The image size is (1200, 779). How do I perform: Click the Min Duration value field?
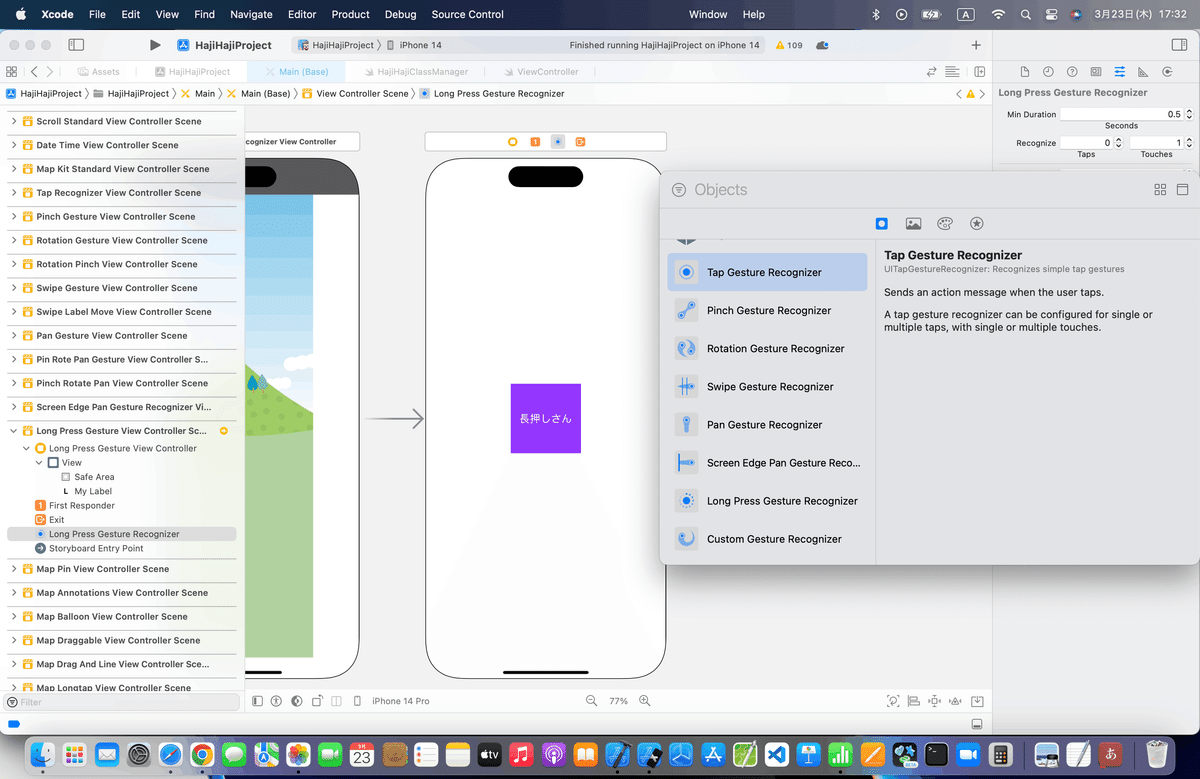click(x=1121, y=114)
